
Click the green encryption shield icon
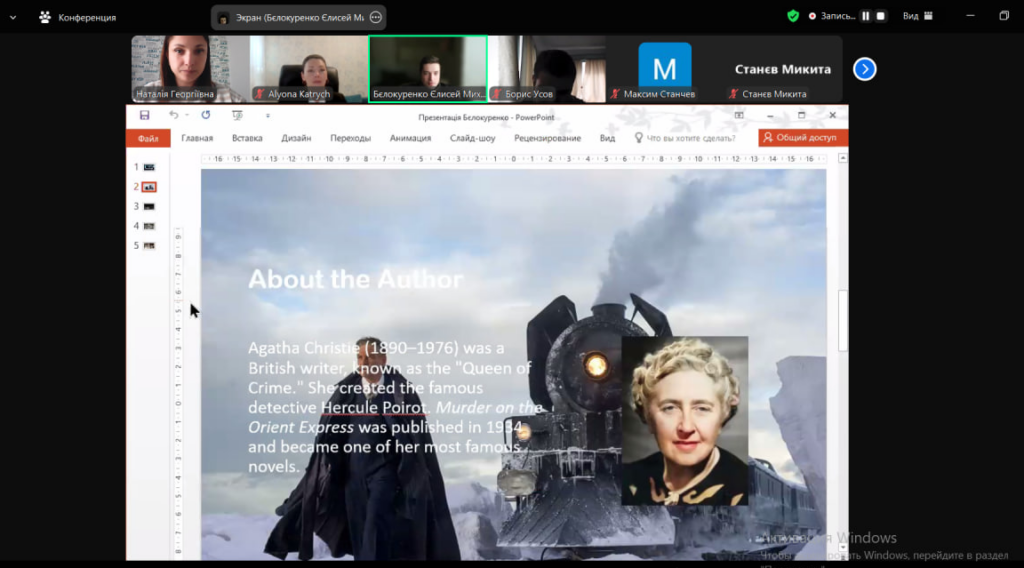coord(793,16)
